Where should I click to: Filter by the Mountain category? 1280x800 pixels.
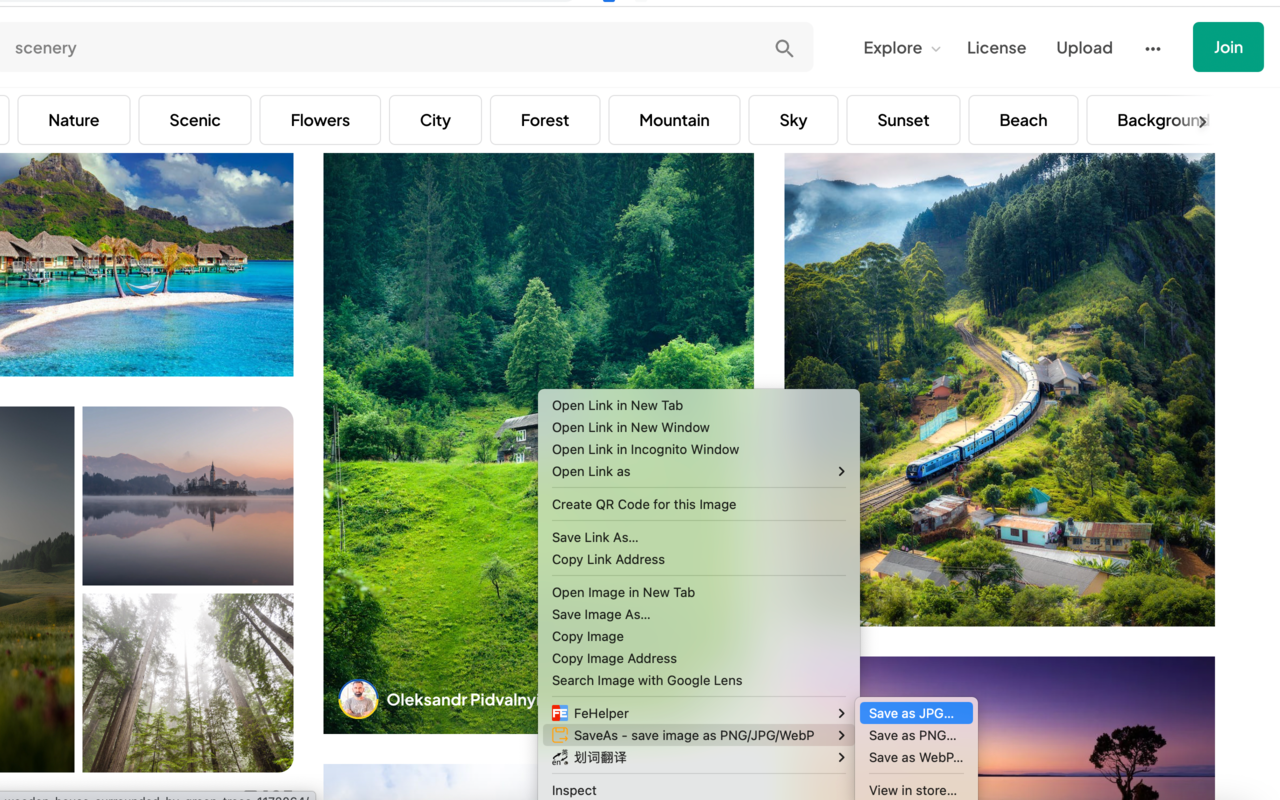tap(674, 120)
